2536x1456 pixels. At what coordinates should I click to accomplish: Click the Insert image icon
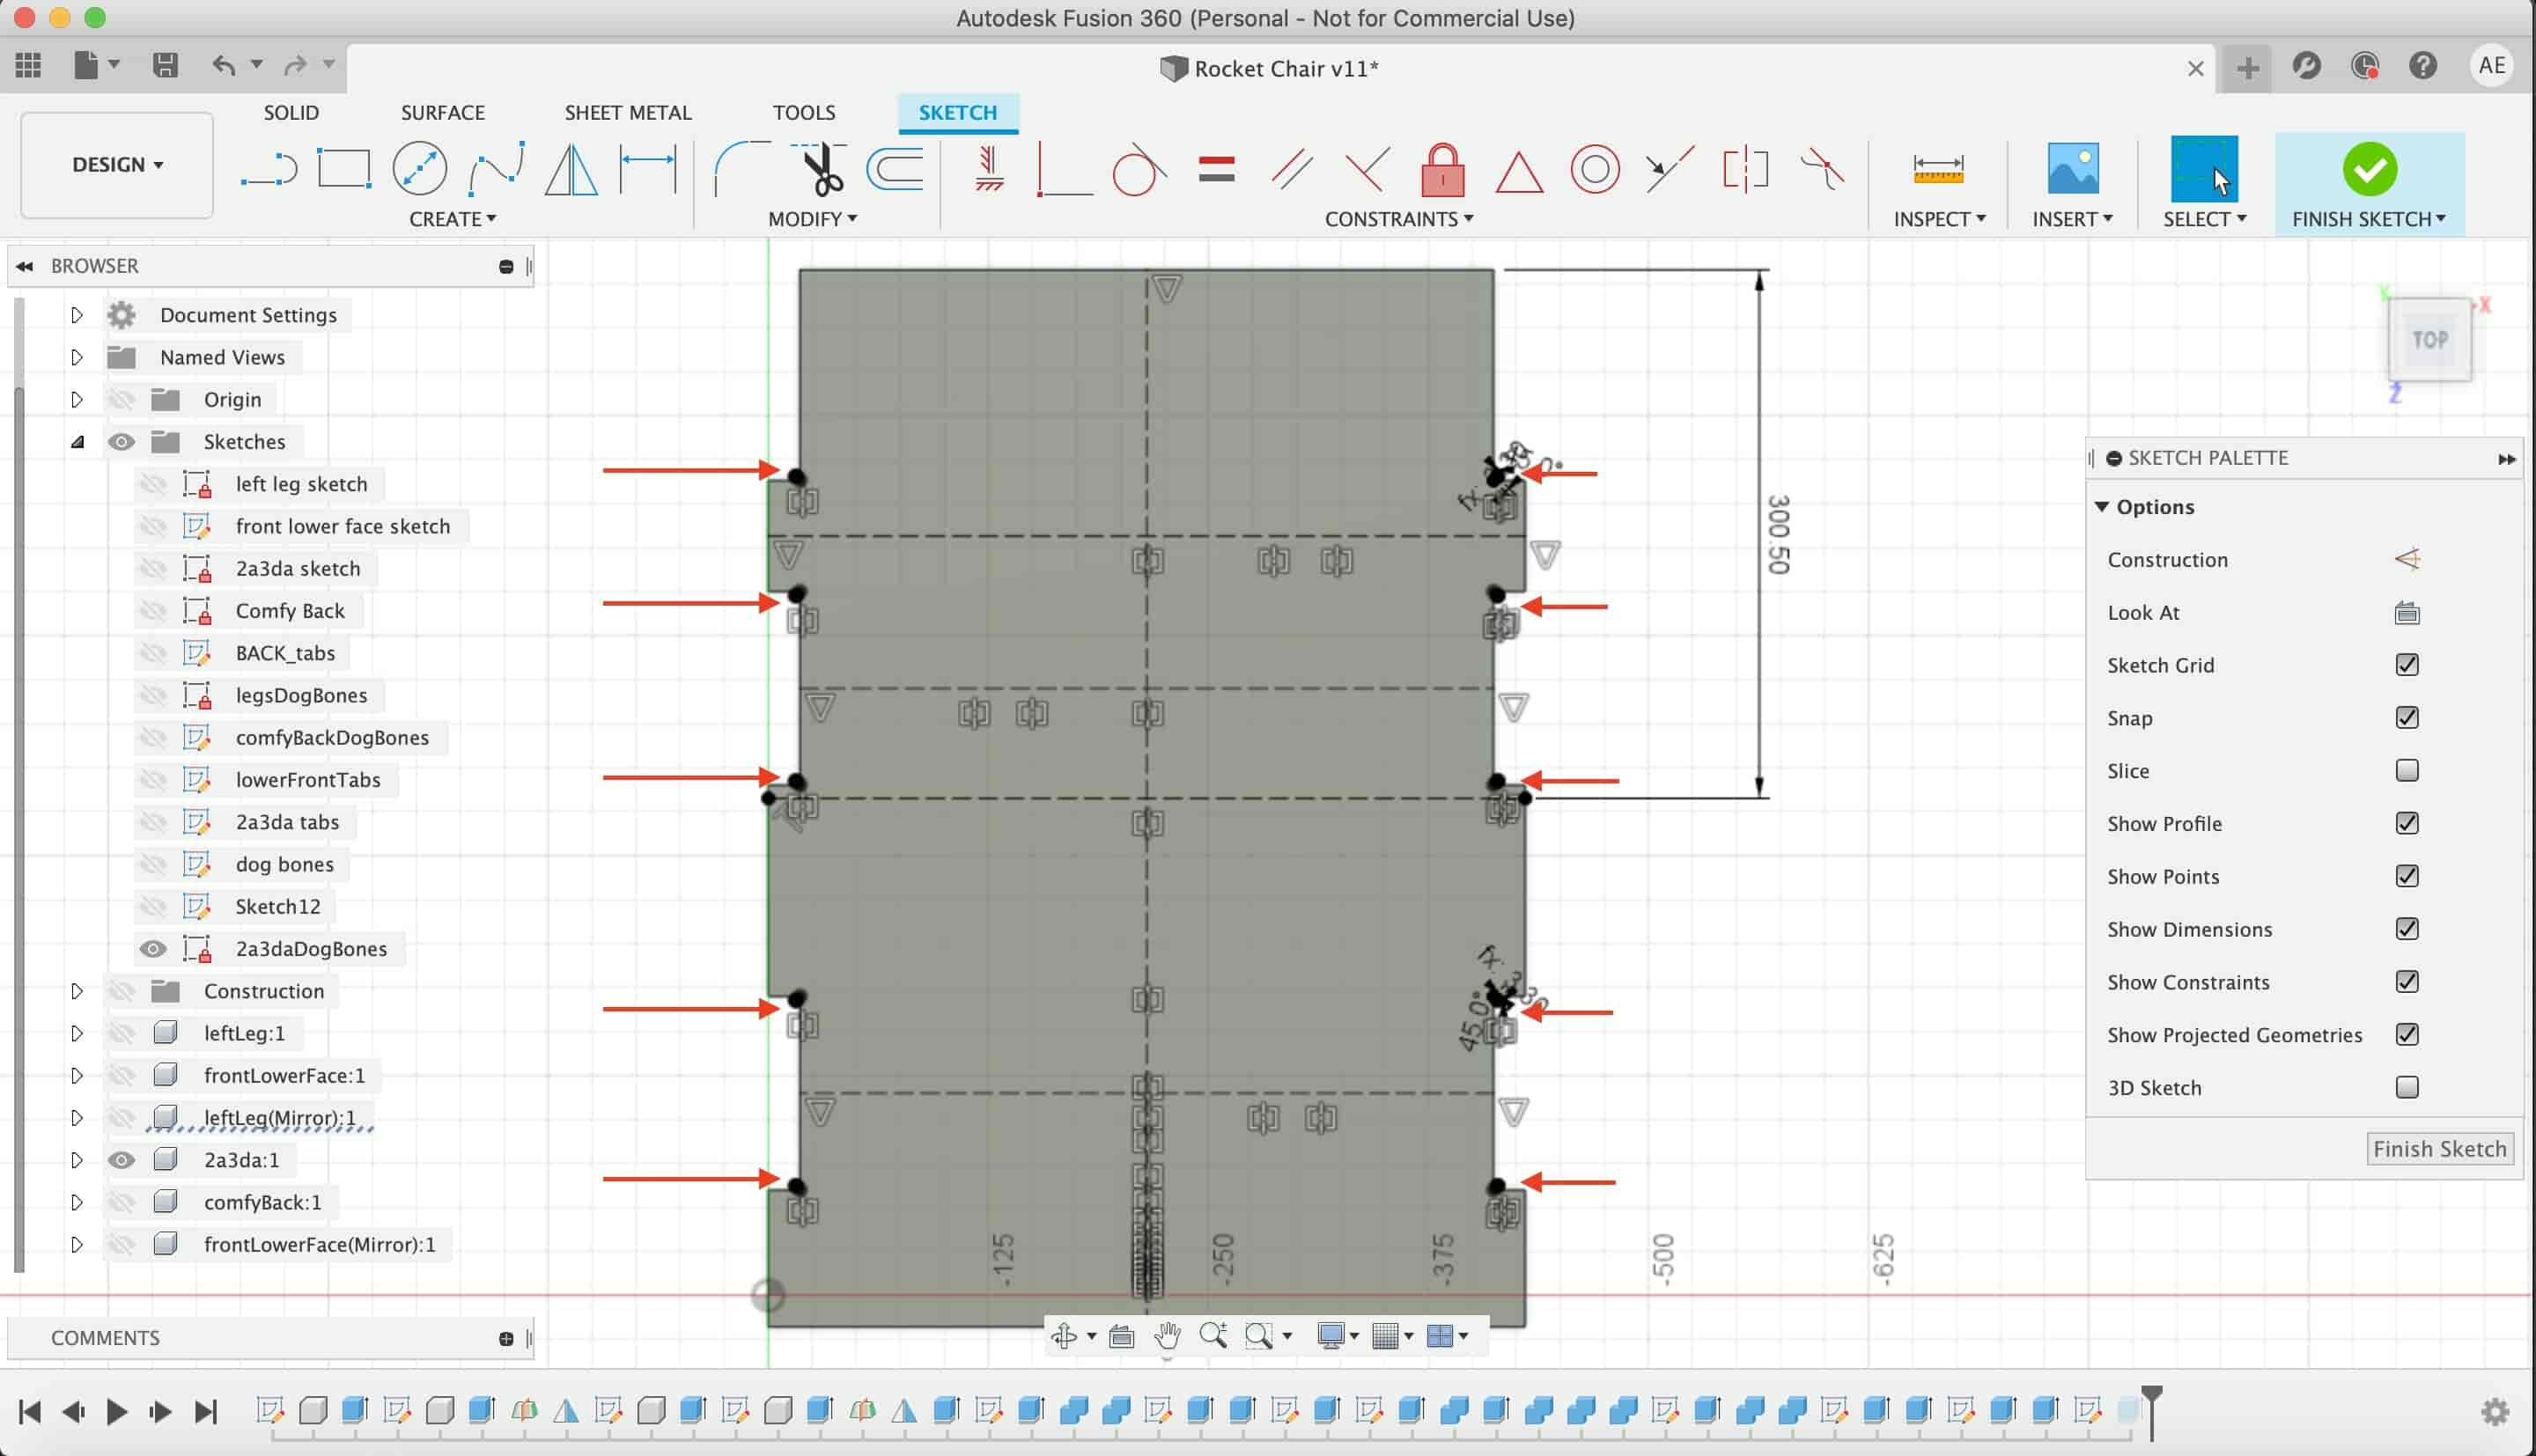[2072, 168]
